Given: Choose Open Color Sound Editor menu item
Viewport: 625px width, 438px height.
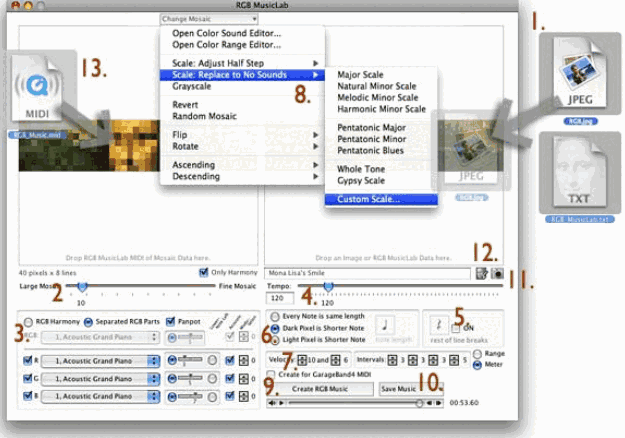Looking at the screenshot, I should (242, 33).
